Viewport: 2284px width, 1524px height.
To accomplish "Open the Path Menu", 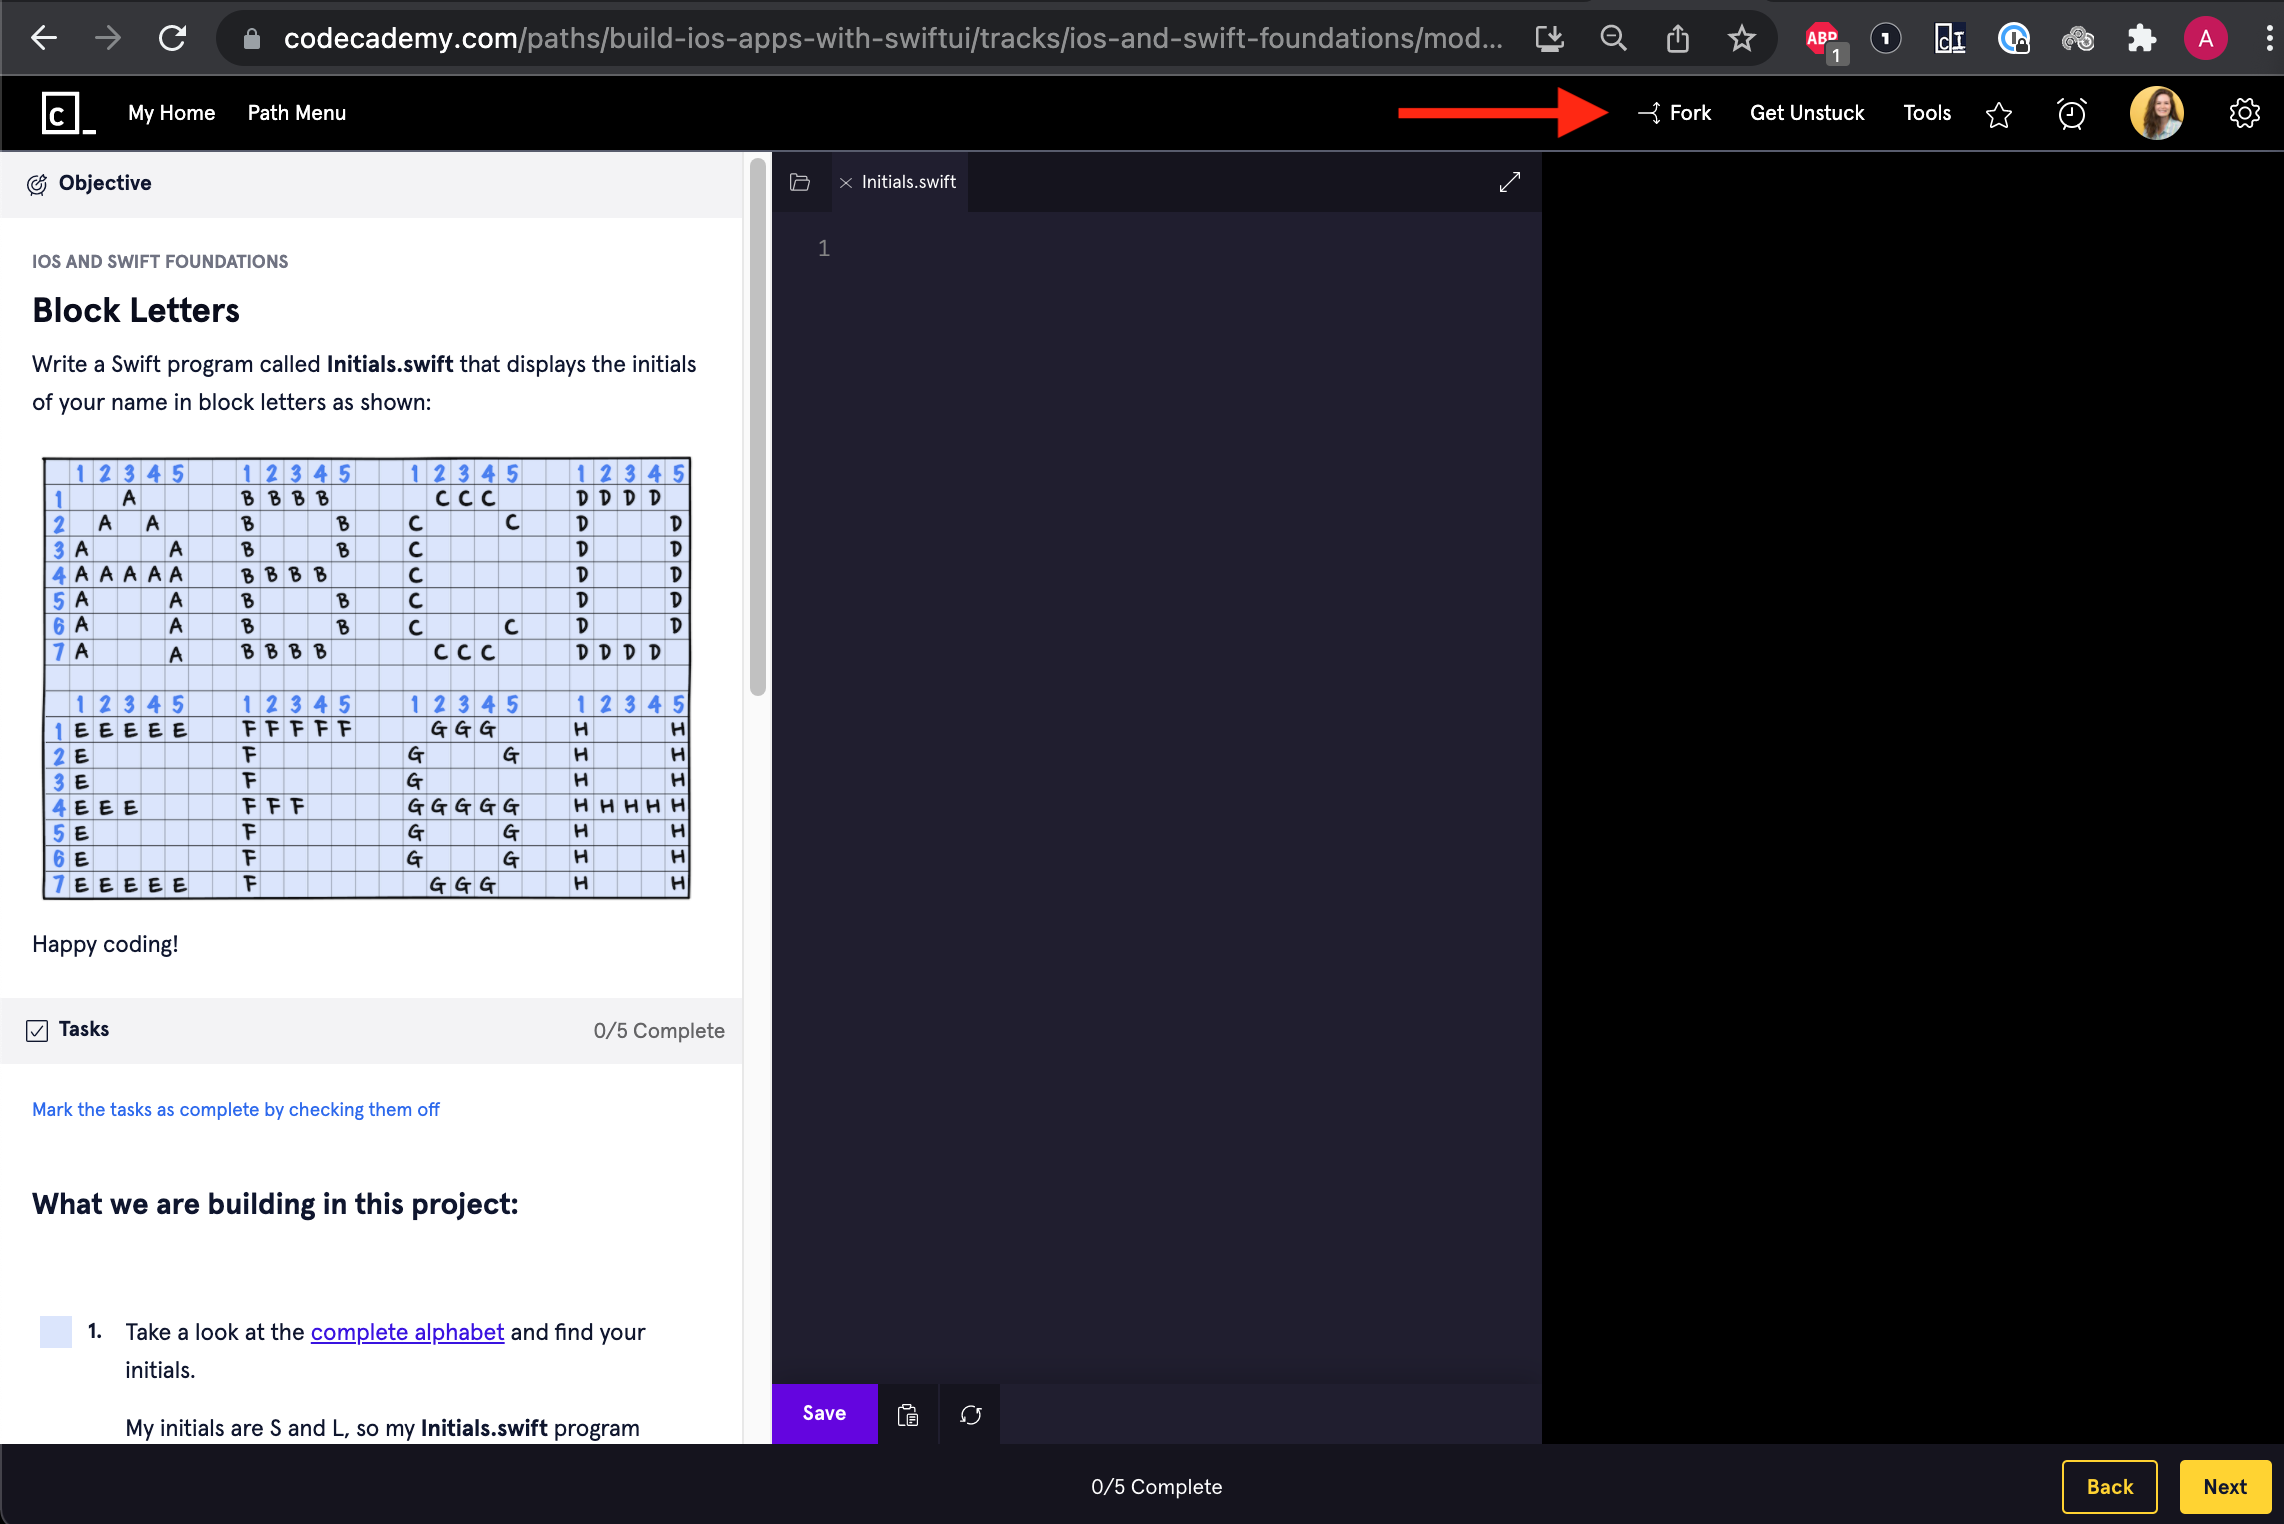I will tap(296, 113).
